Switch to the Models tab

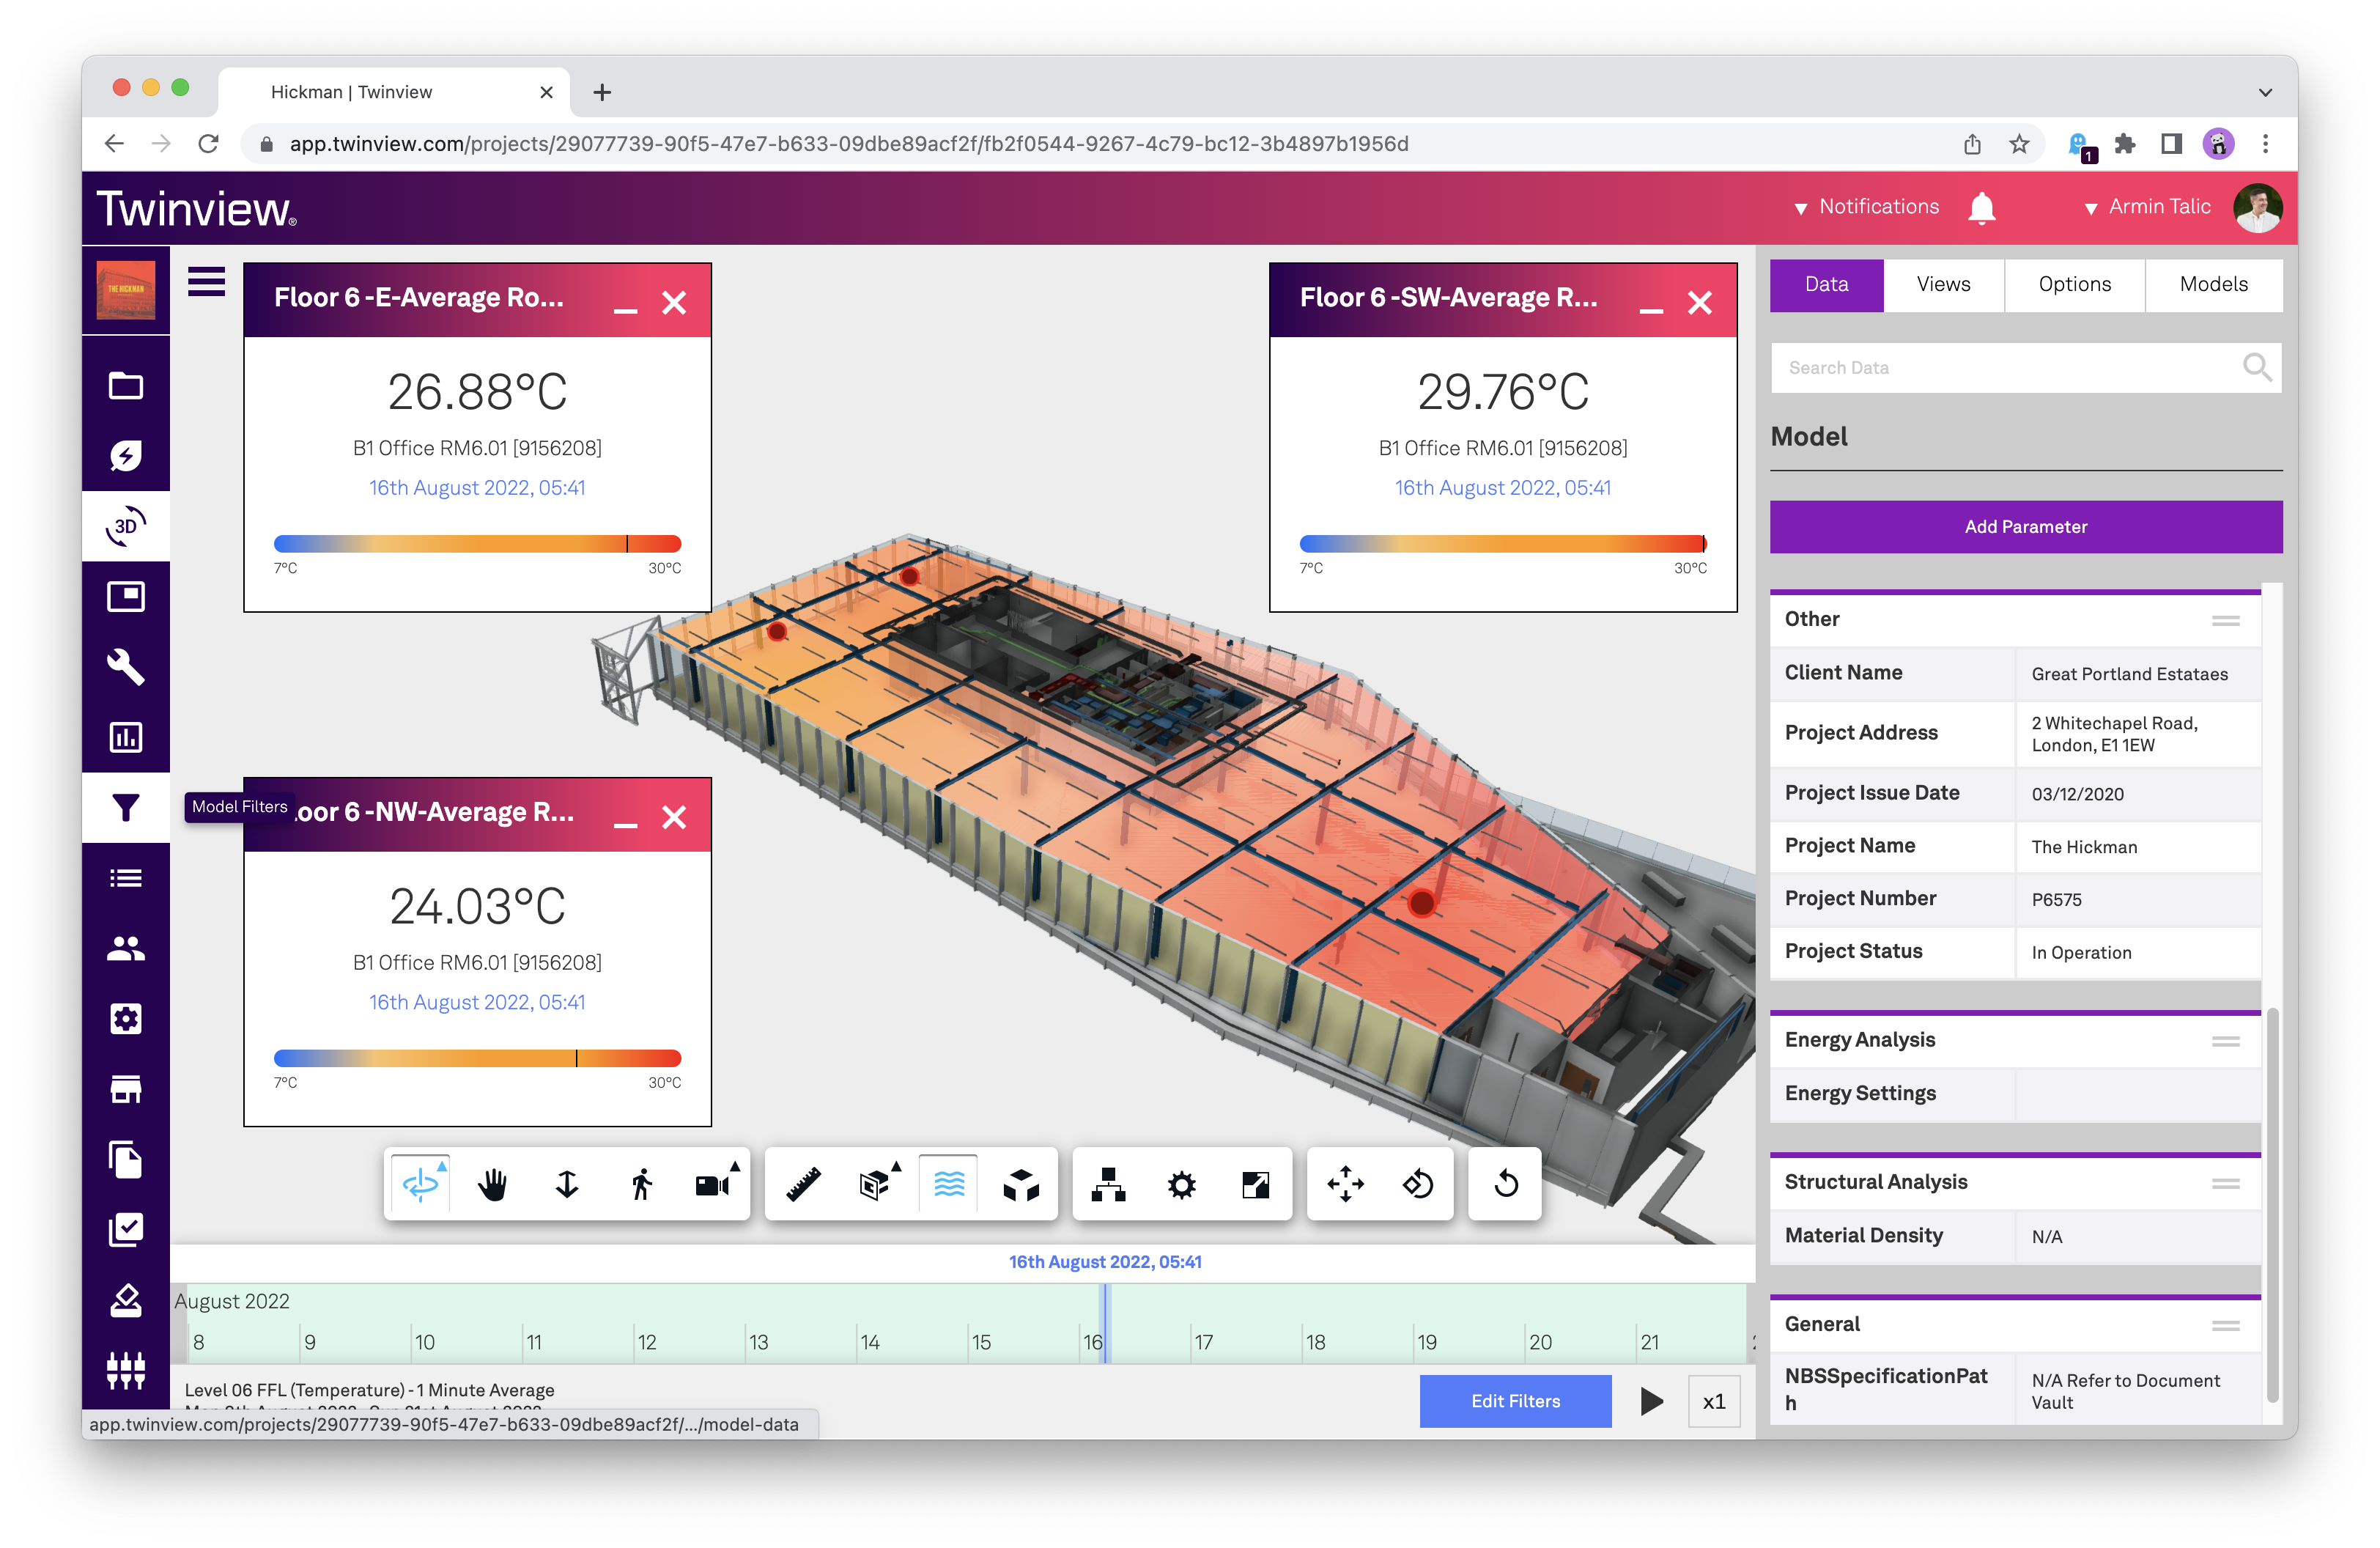pos(2213,285)
